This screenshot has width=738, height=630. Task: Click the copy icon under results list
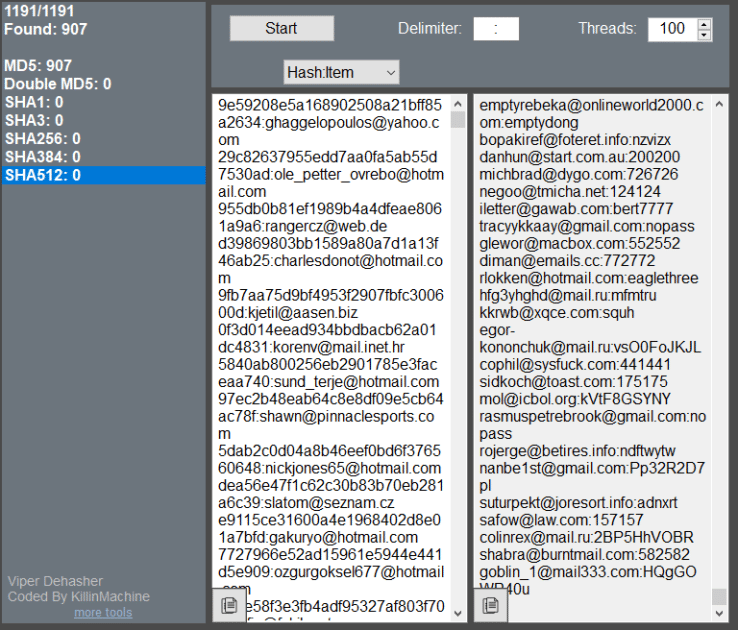(x=490, y=605)
